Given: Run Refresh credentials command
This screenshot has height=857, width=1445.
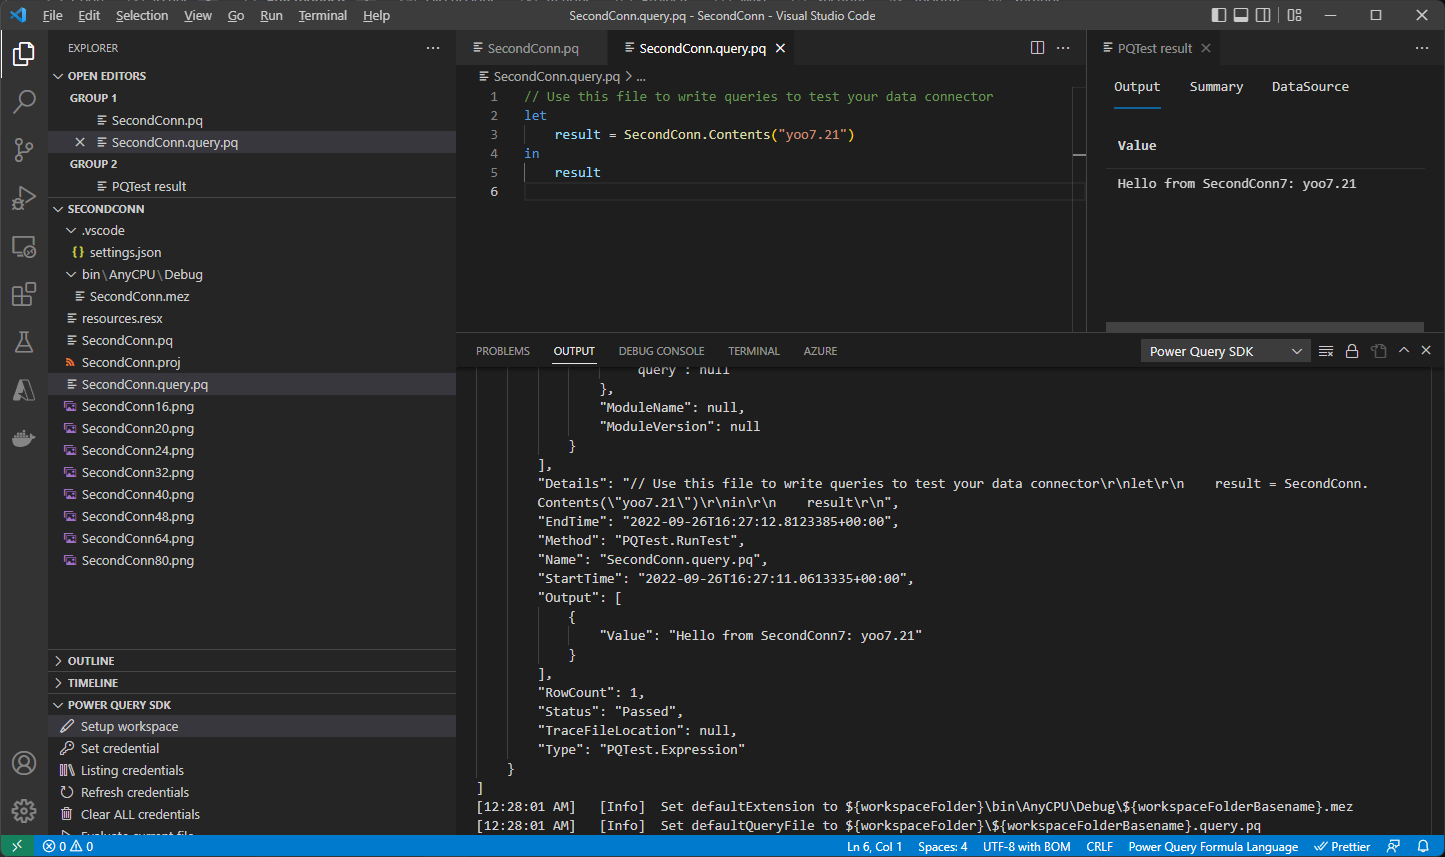Looking at the screenshot, I should (252, 793).
